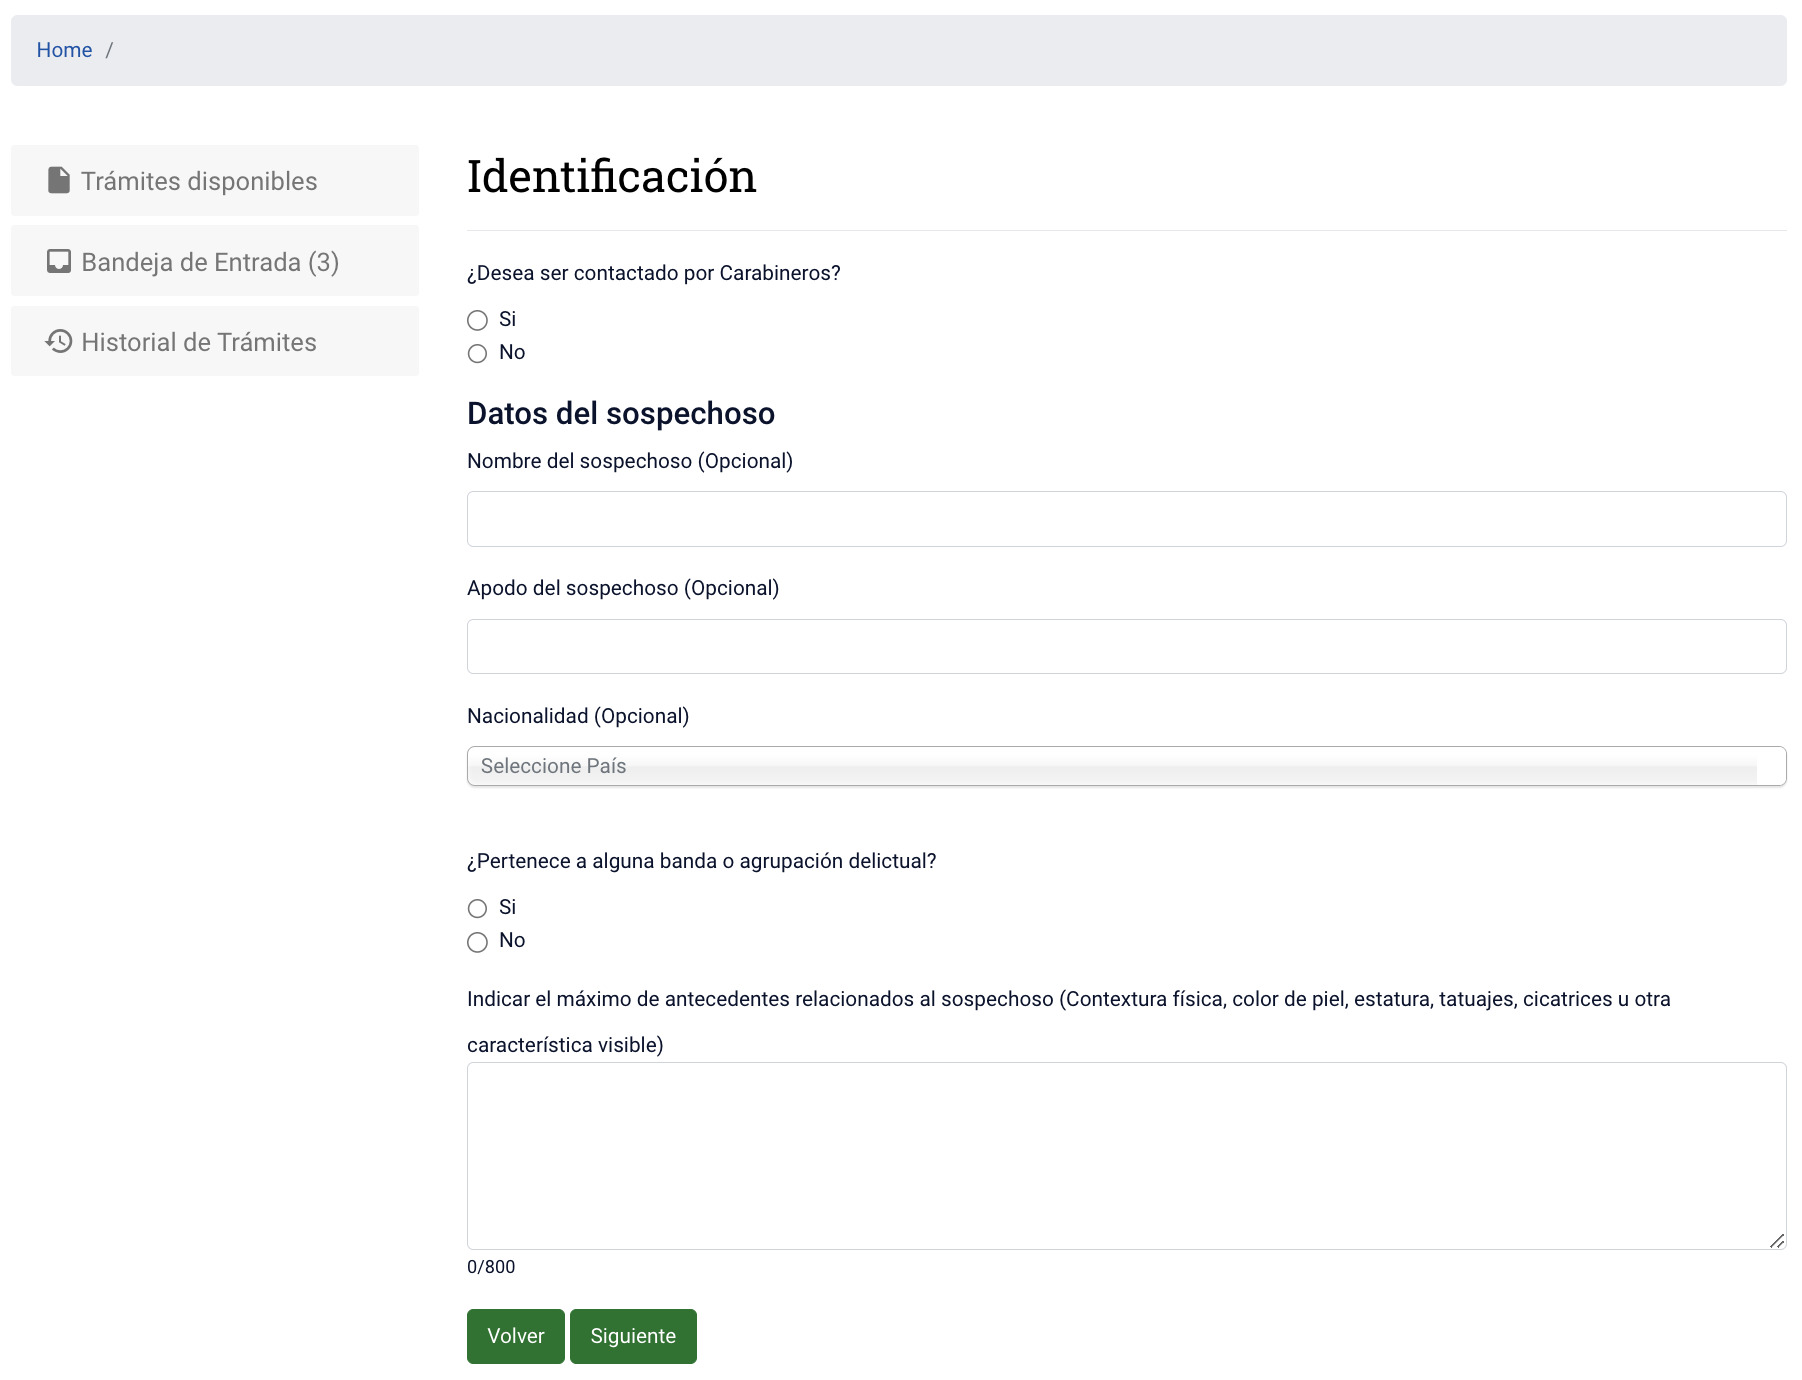This screenshot has height=1380, width=1802.
Task: Select 'Si' for contact by Carabineros
Action: [x=477, y=320]
